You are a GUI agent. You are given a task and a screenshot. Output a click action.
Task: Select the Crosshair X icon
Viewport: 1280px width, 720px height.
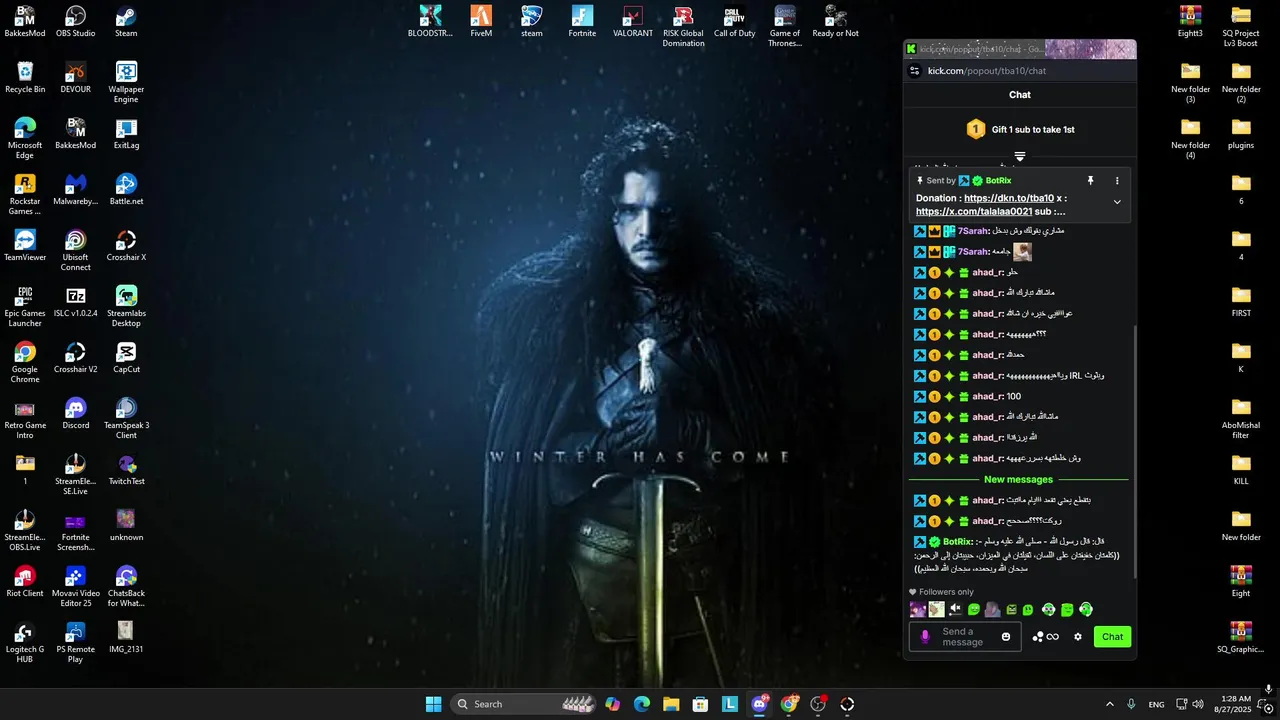[x=126, y=246]
